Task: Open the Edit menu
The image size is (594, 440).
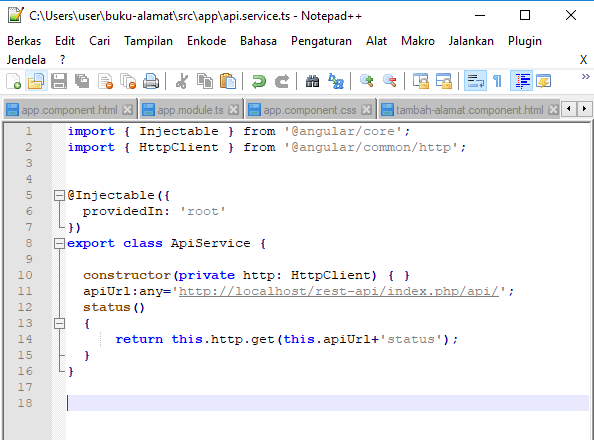Action: (65, 41)
